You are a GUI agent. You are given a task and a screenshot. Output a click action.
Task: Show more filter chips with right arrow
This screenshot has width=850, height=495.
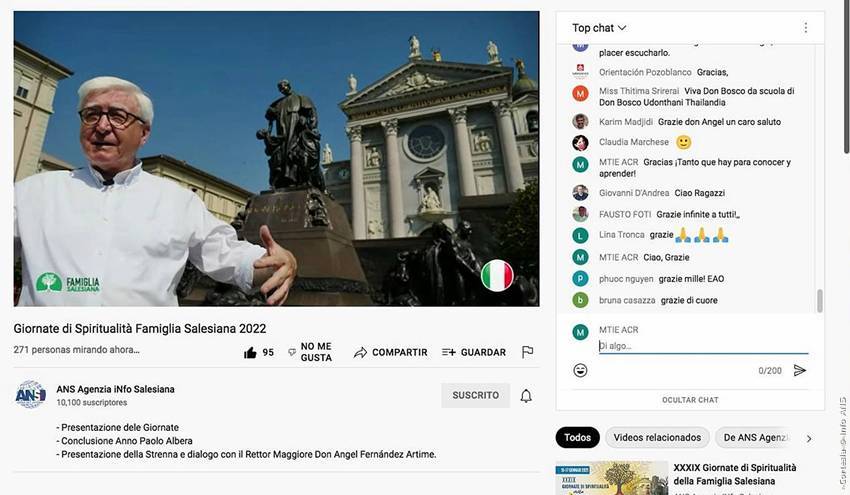coord(809,439)
